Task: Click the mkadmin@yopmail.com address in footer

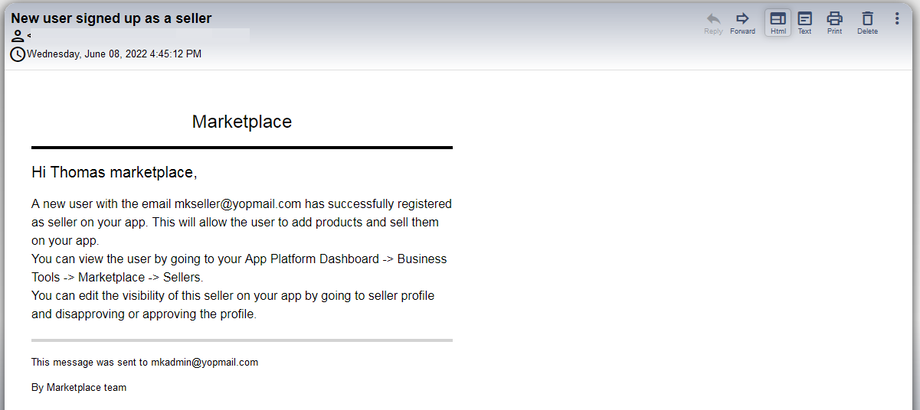Action: click(205, 362)
